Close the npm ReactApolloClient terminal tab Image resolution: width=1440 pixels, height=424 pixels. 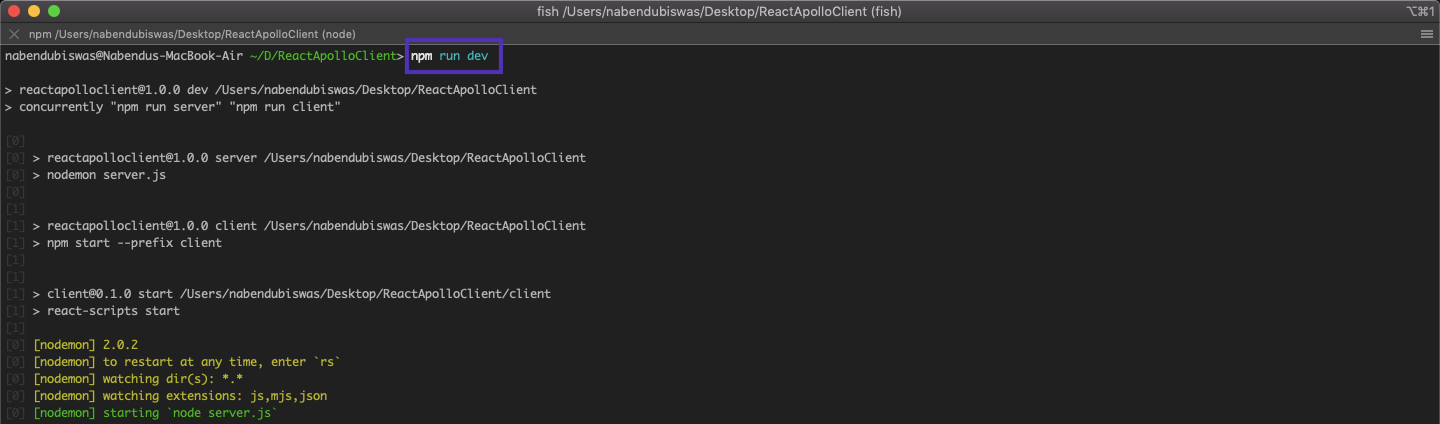pos(14,34)
